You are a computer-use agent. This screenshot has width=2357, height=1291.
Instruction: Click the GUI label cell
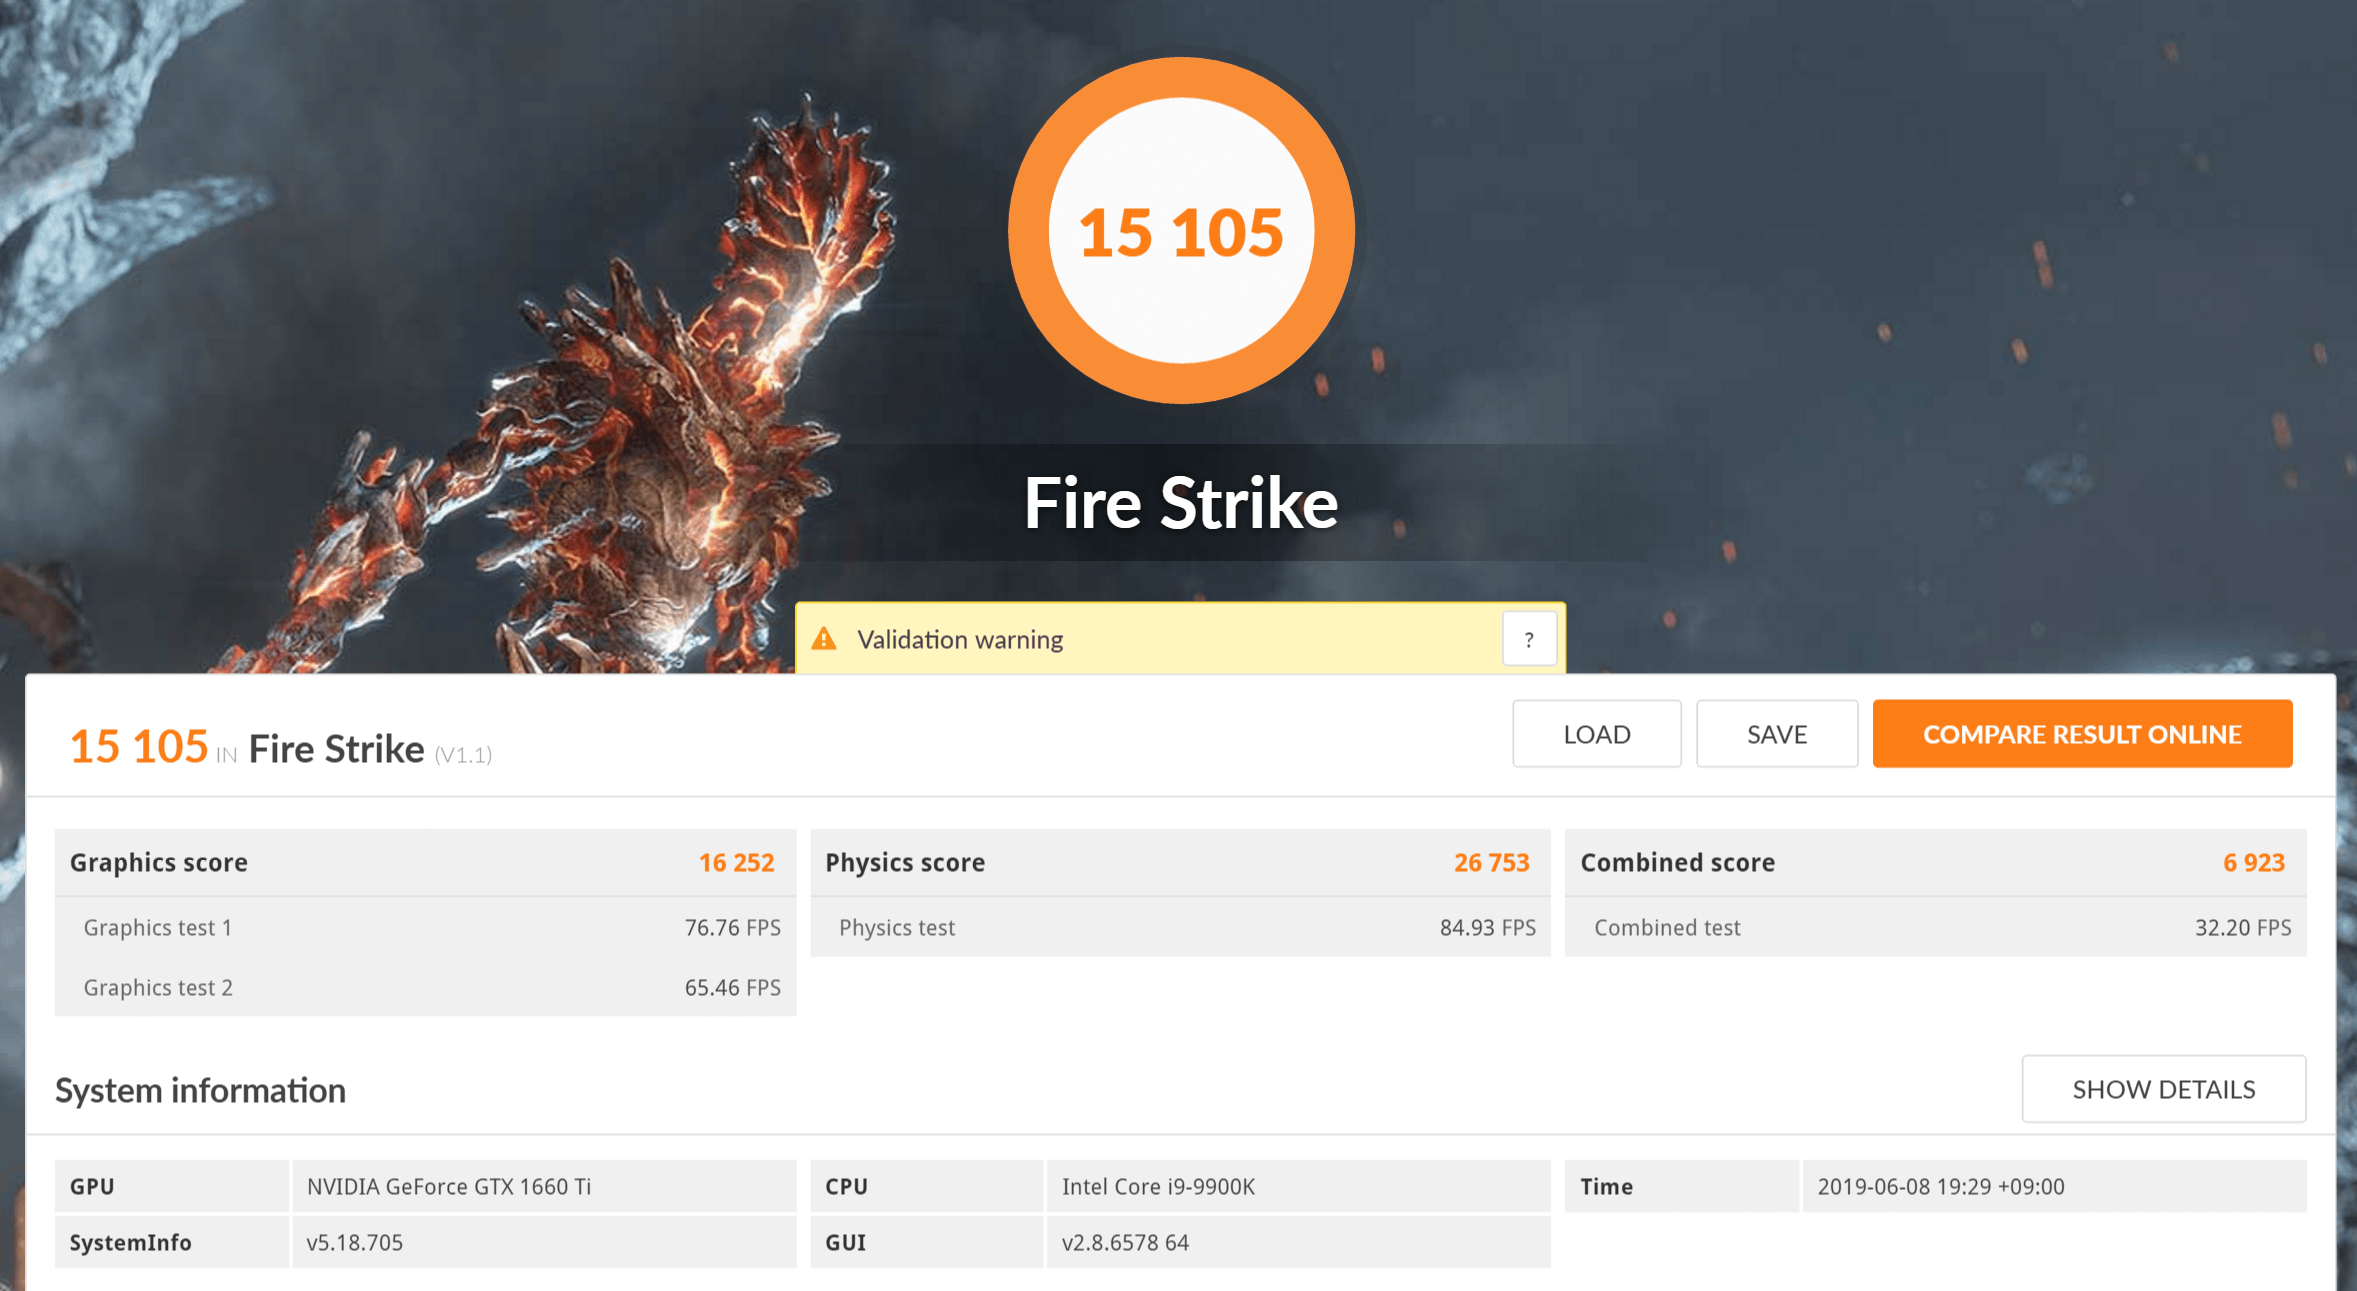[927, 1242]
